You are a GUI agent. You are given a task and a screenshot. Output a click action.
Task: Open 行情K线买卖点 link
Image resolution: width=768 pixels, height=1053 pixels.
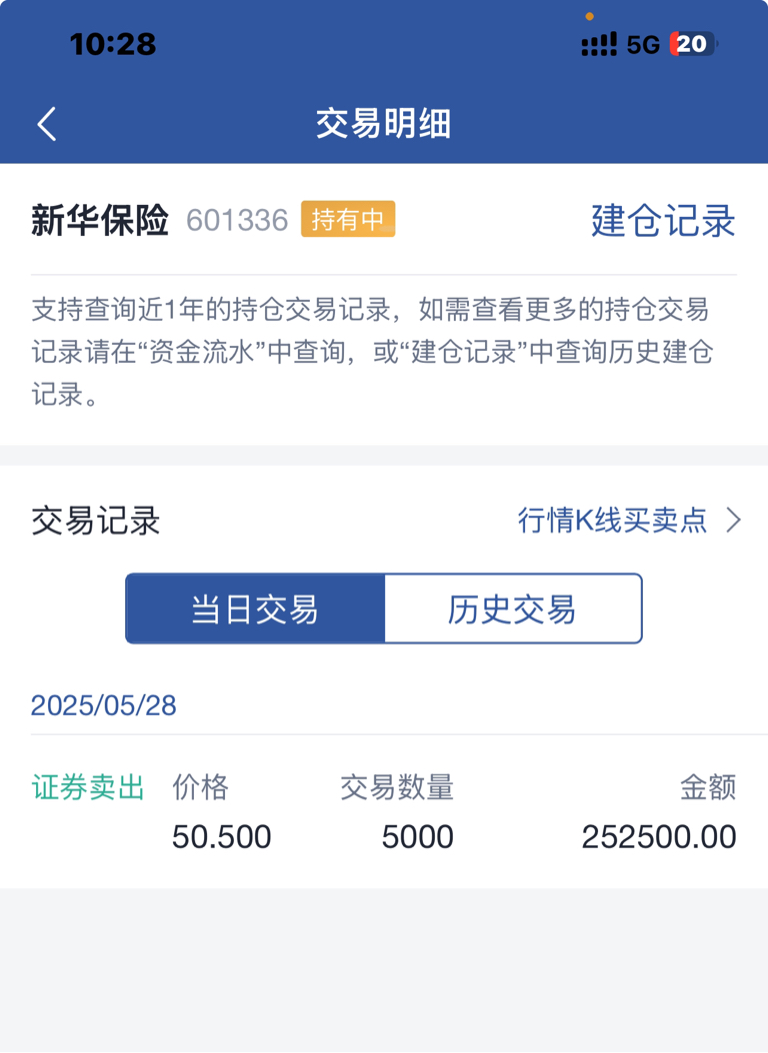point(612,520)
